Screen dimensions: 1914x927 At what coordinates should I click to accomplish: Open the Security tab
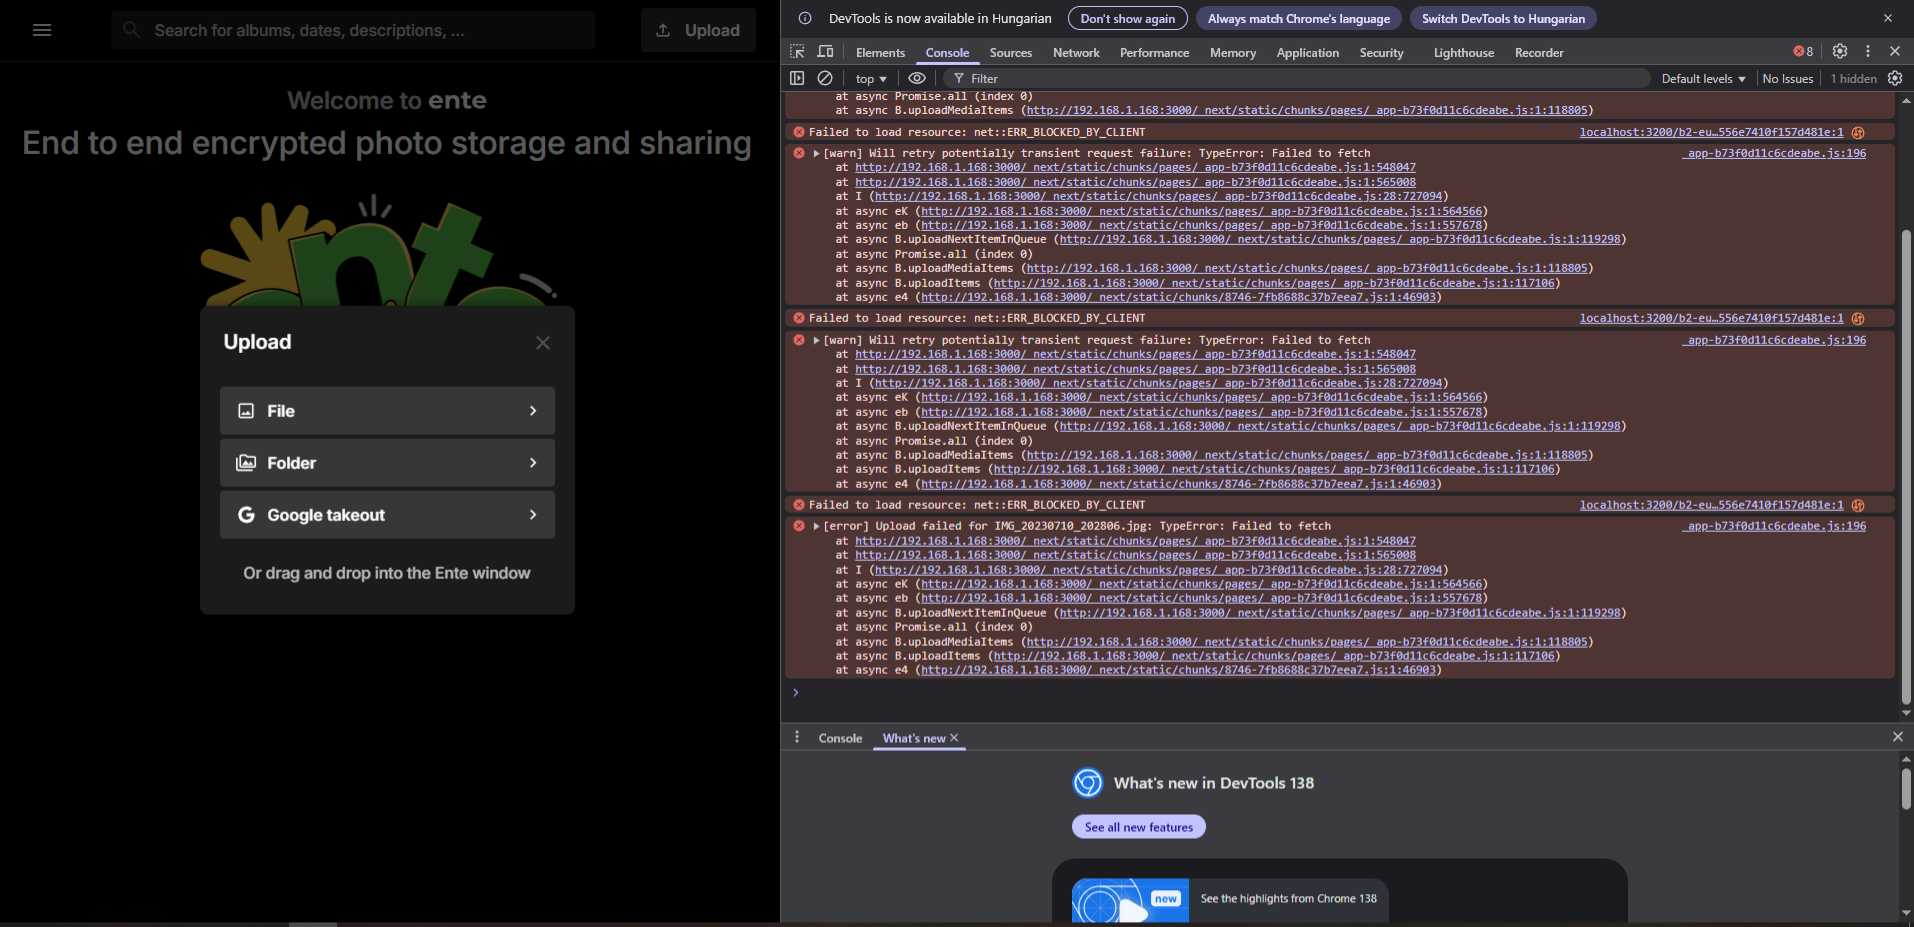click(x=1382, y=52)
